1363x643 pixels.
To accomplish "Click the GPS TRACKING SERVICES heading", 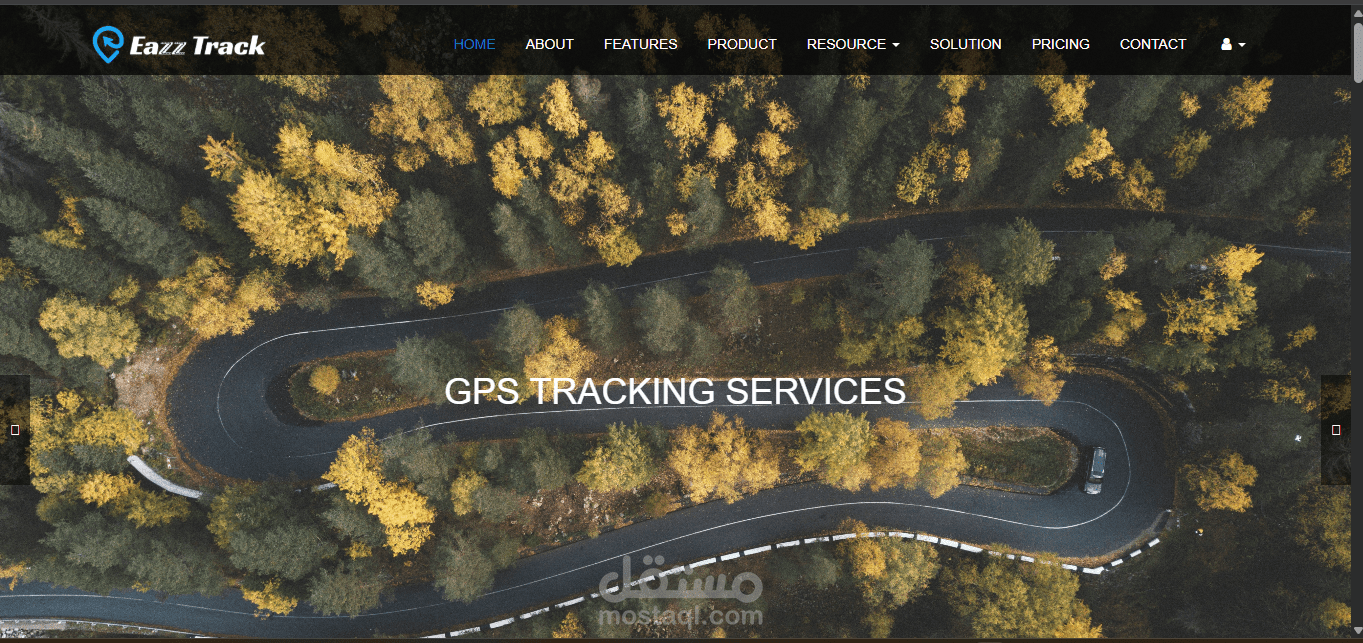I will [675, 391].
